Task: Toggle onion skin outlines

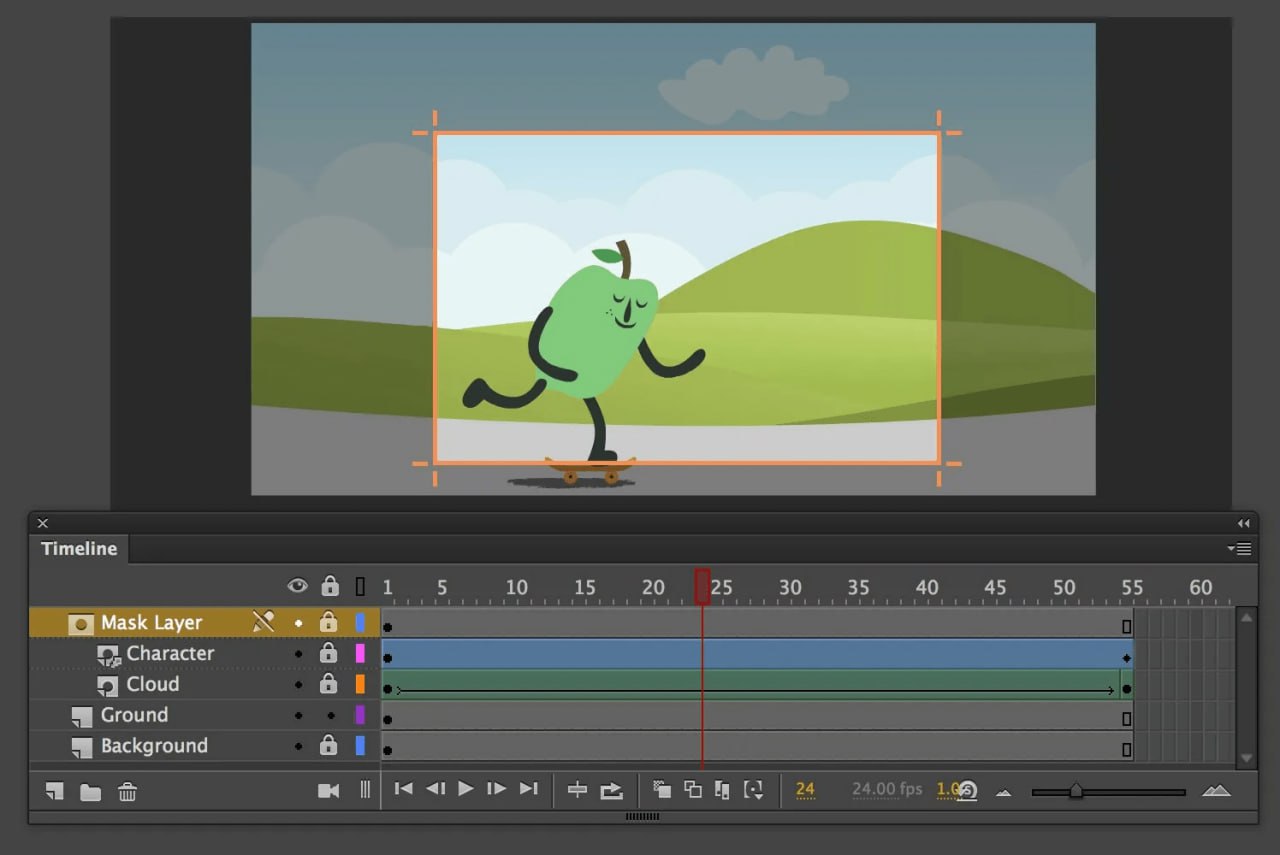Action: [x=695, y=789]
